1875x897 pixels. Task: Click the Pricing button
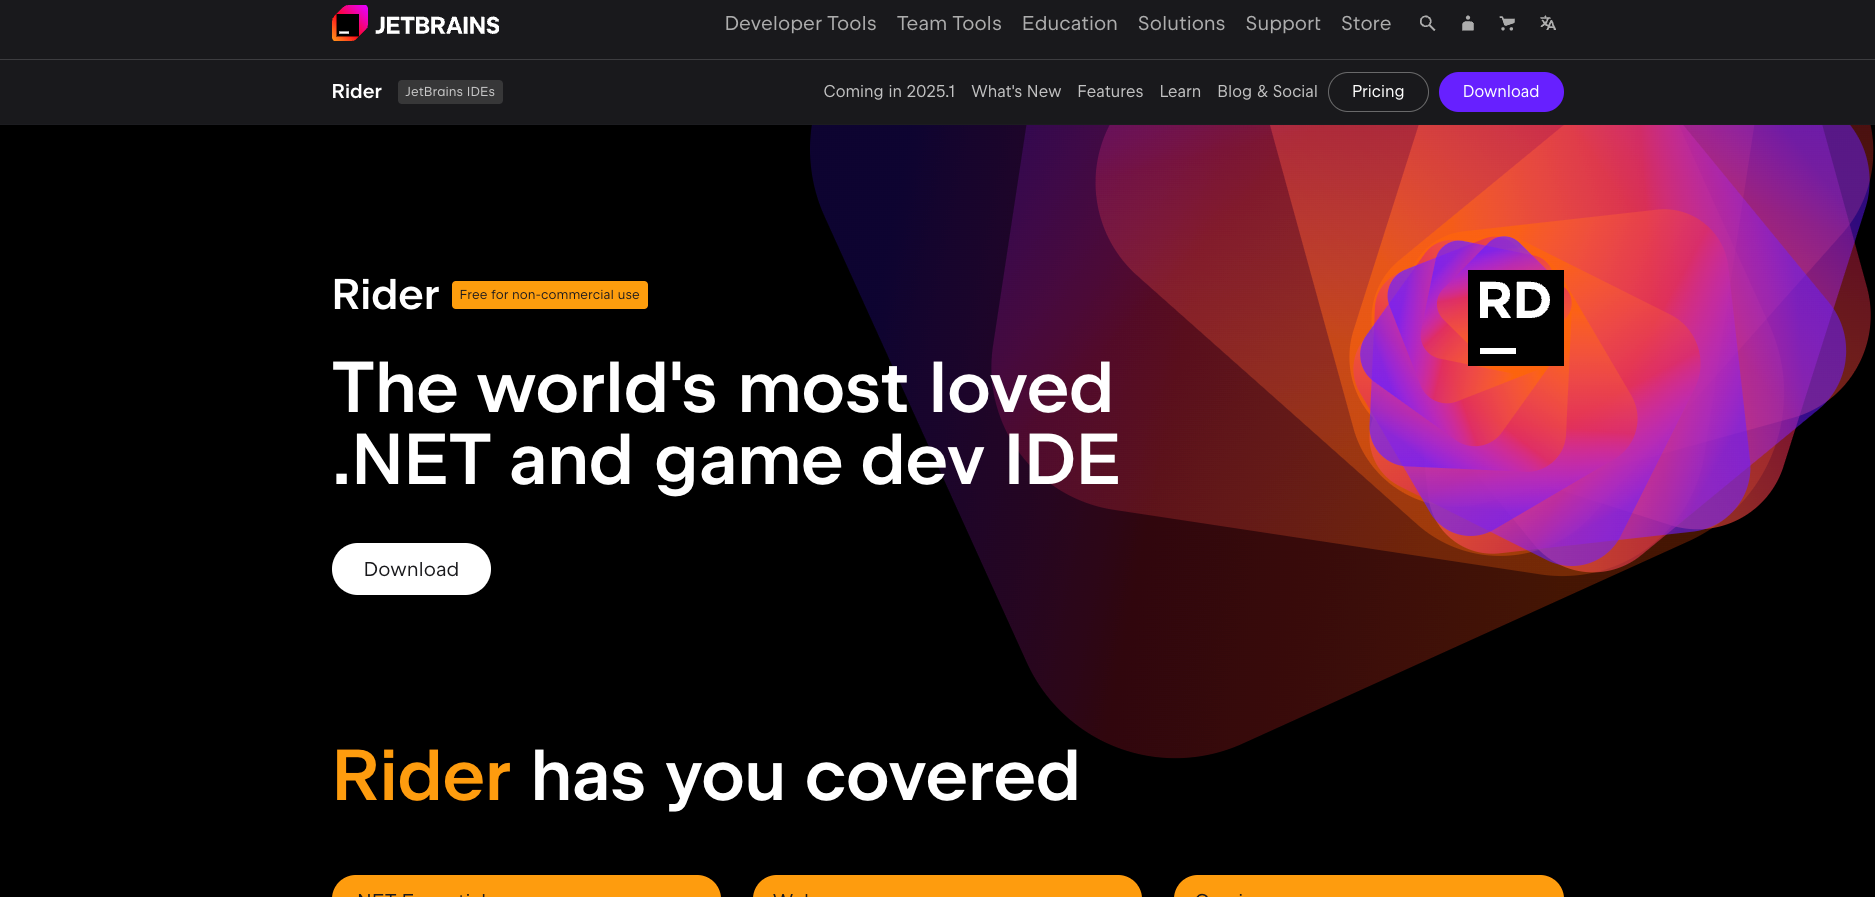tap(1378, 91)
